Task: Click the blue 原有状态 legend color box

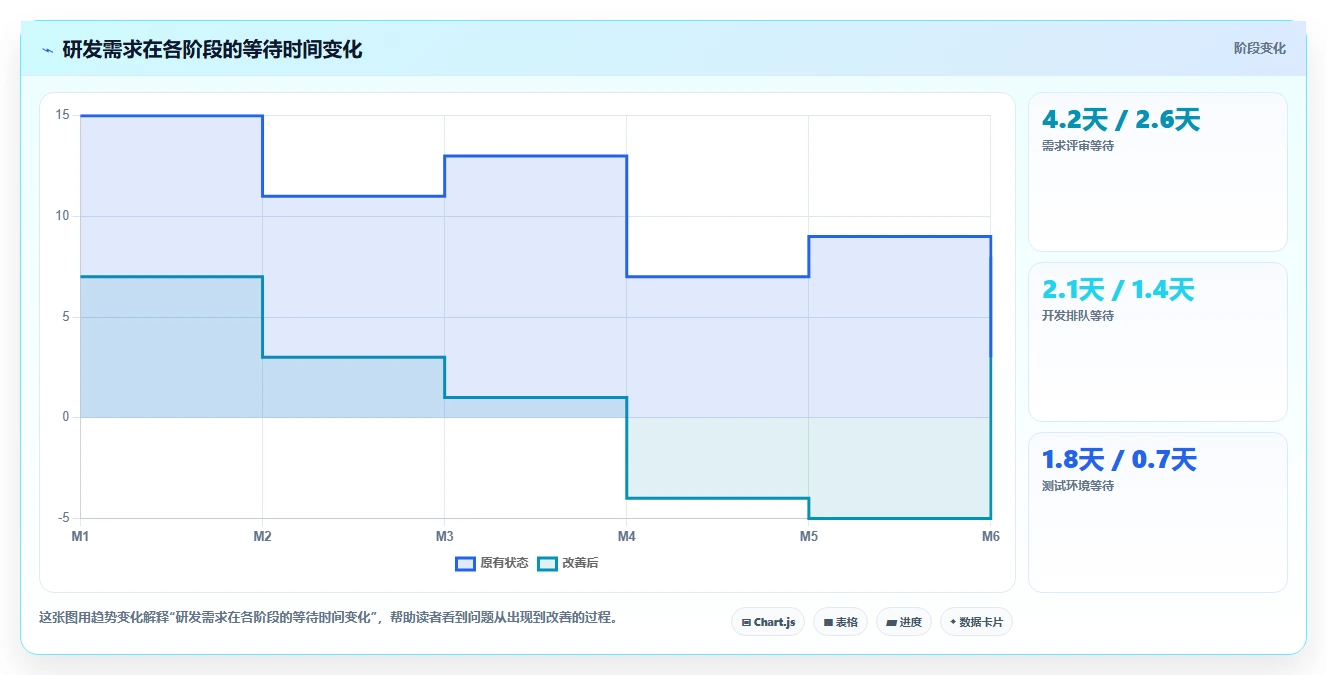Action: [x=465, y=563]
